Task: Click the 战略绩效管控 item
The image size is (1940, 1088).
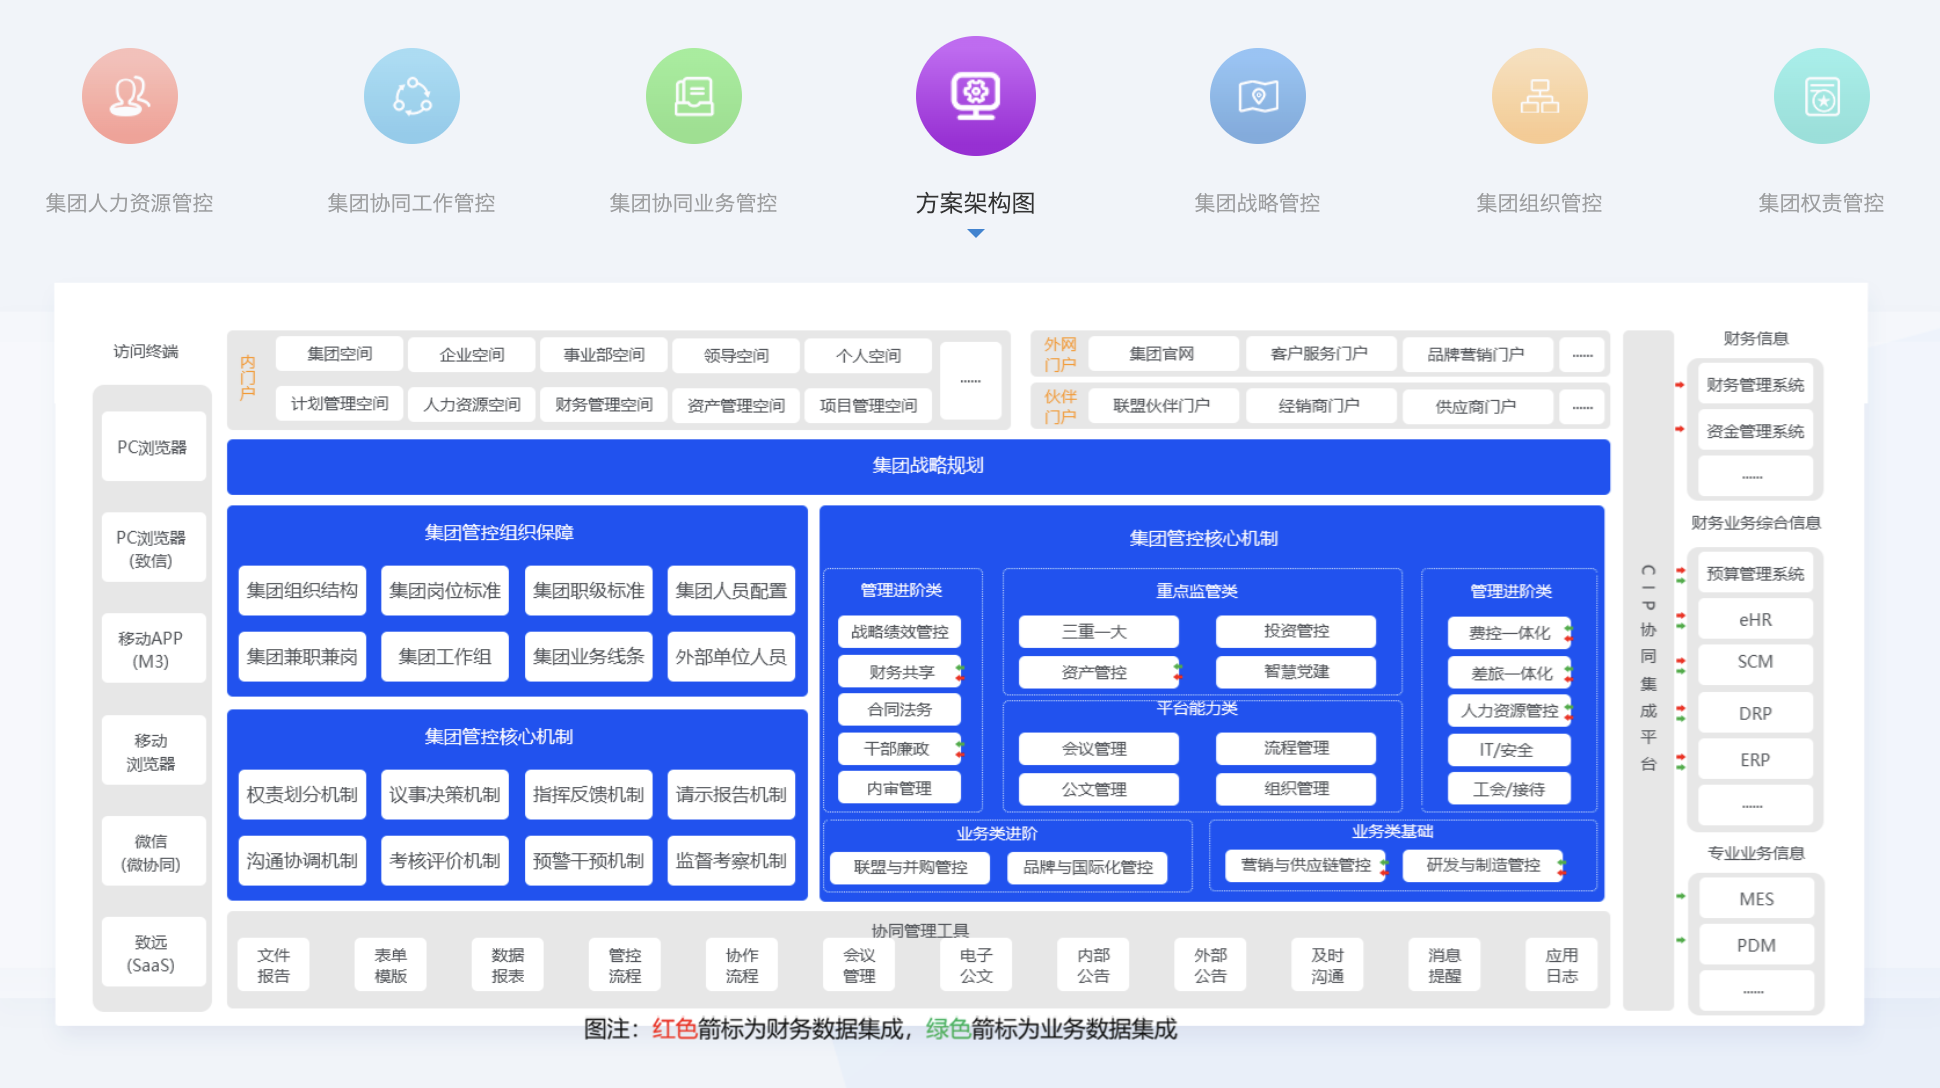Action: pyautogui.click(x=899, y=631)
